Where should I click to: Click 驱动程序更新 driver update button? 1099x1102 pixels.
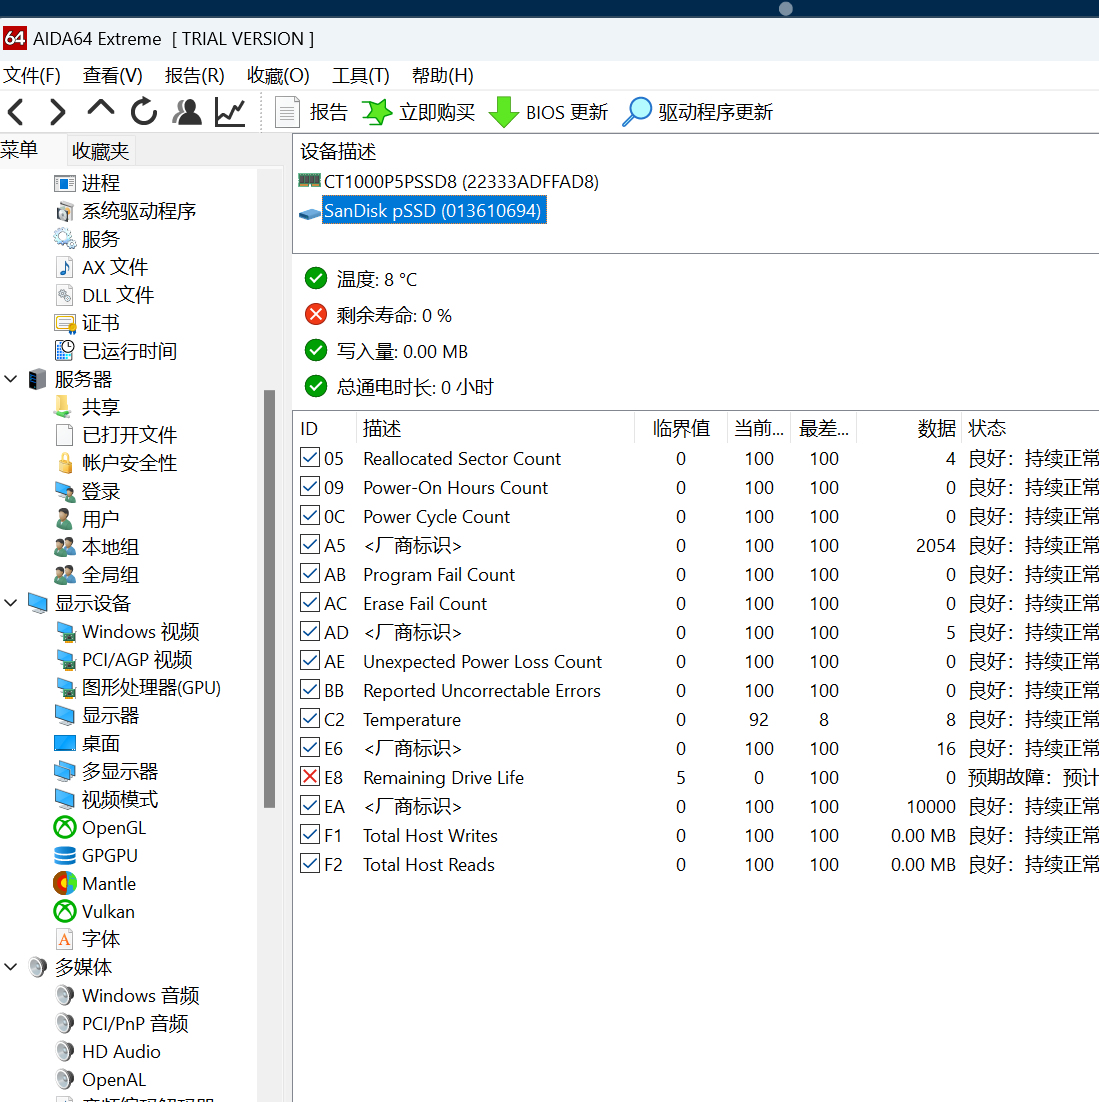(x=698, y=112)
